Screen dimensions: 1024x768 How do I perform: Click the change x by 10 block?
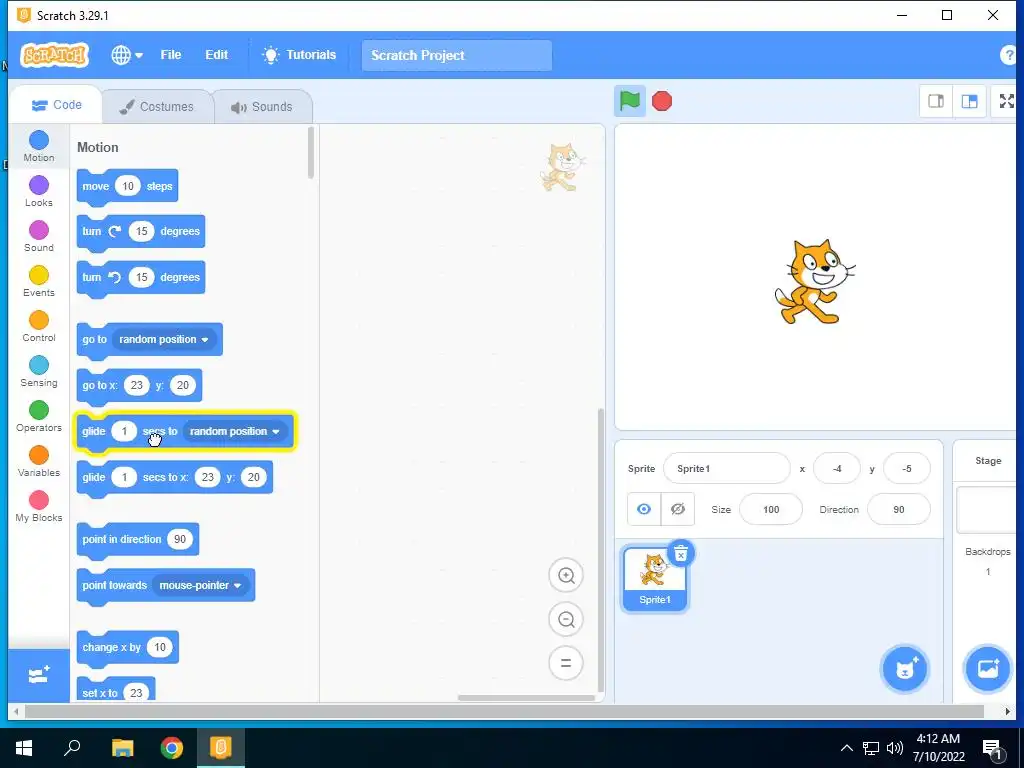[x=127, y=648]
